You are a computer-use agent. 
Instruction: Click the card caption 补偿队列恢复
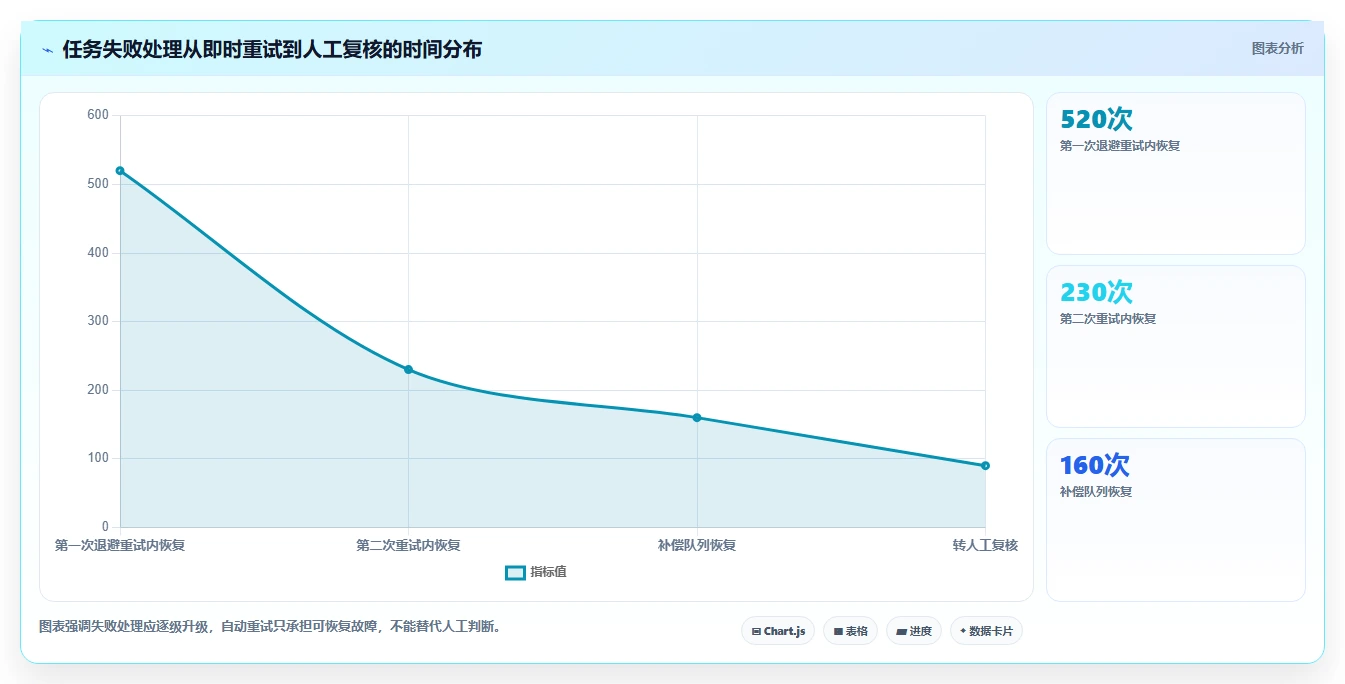(x=1096, y=492)
